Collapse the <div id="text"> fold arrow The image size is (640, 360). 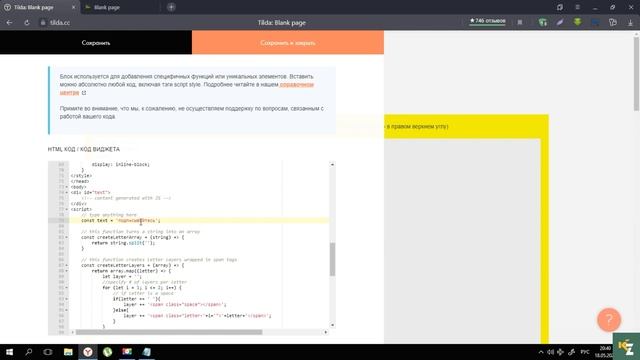pos(67,192)
